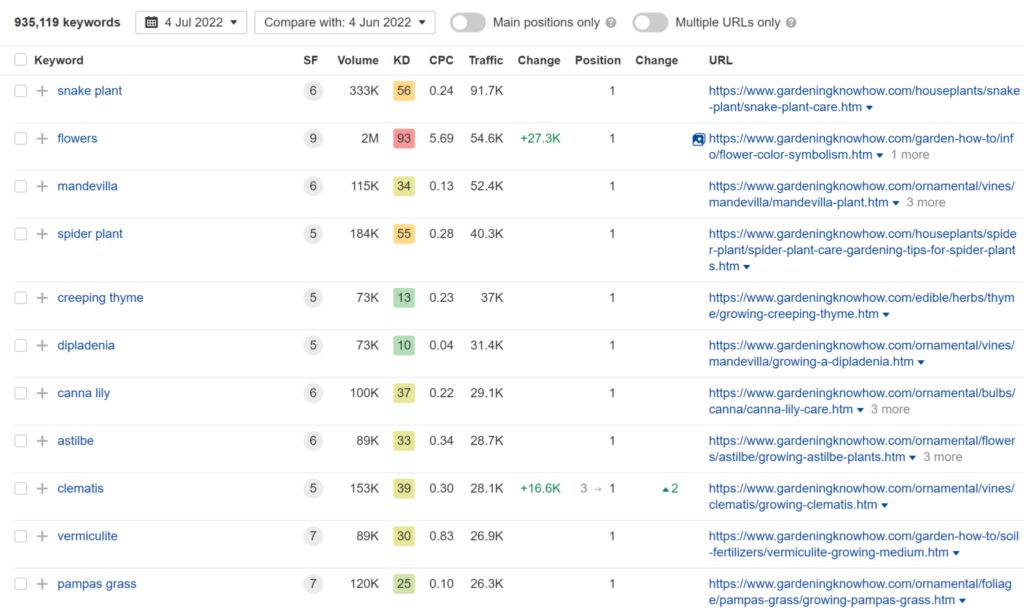
Task: Click the SERP features badge 7 for pampas grass
Action: tap(313, 584)
